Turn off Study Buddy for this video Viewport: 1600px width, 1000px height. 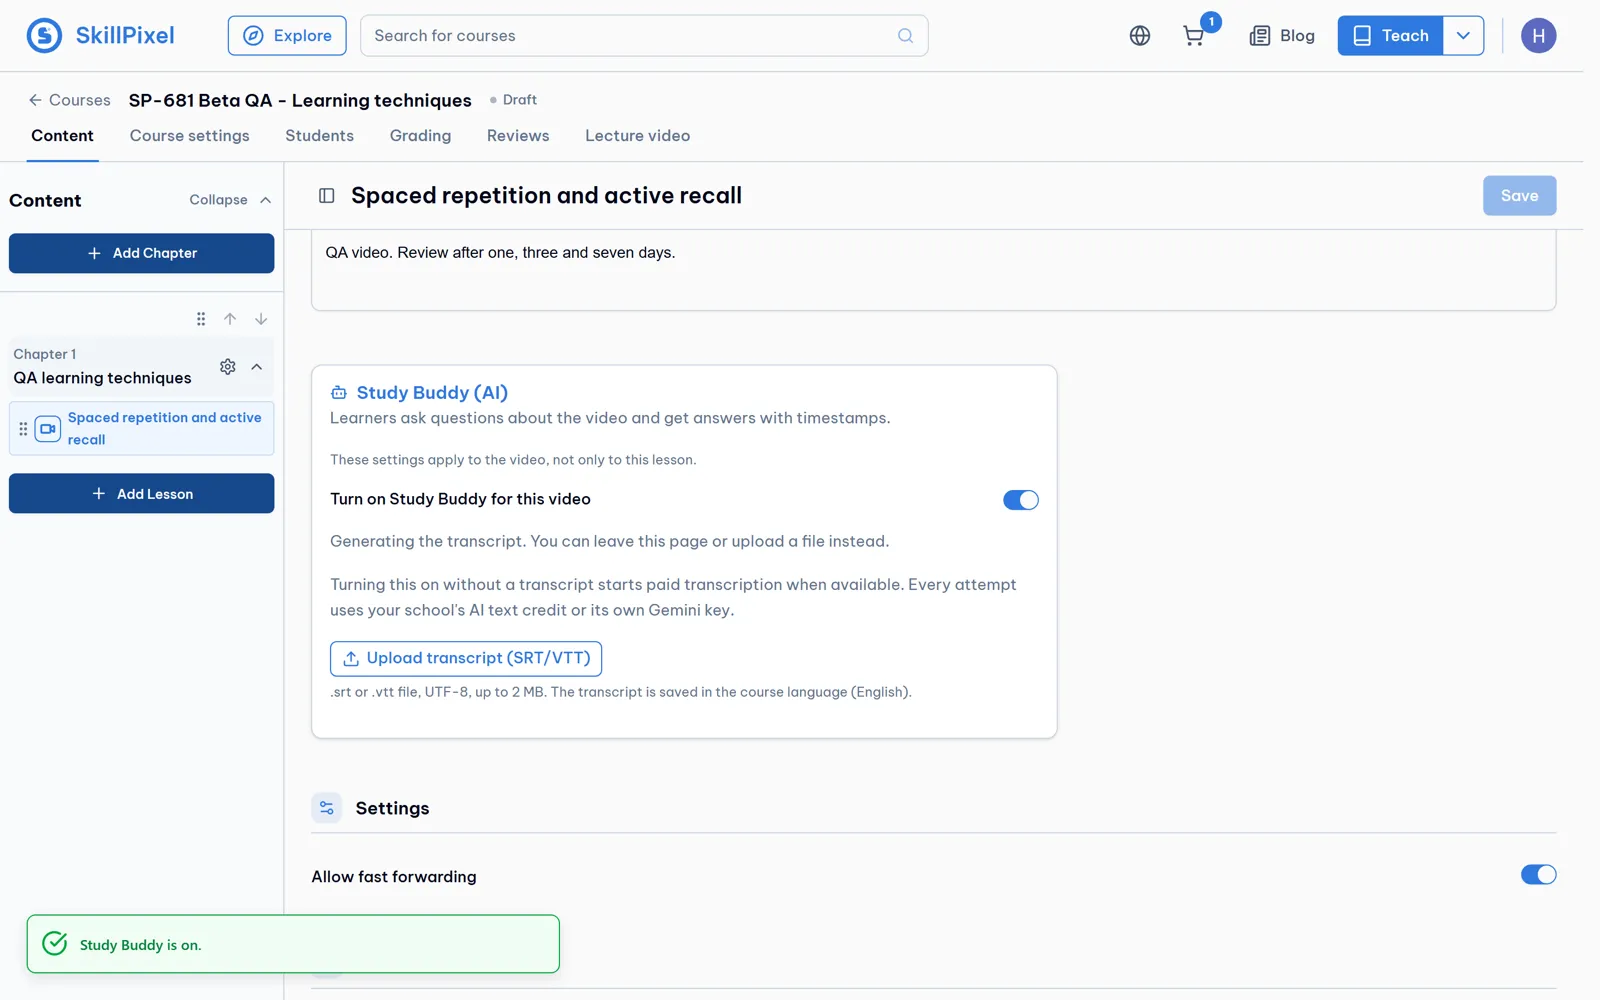[1021, 500]
